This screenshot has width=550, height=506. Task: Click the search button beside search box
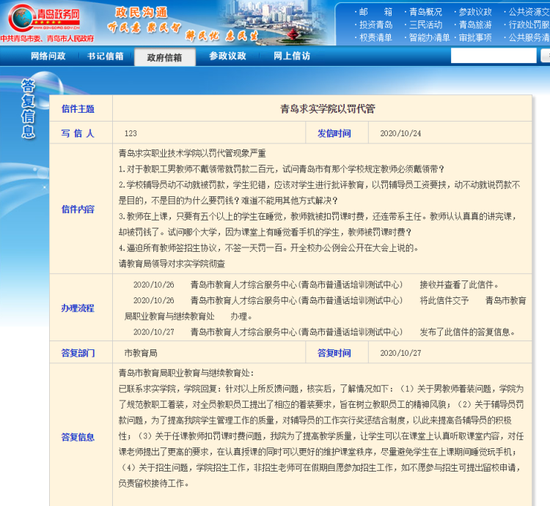[x=545, y=56]
